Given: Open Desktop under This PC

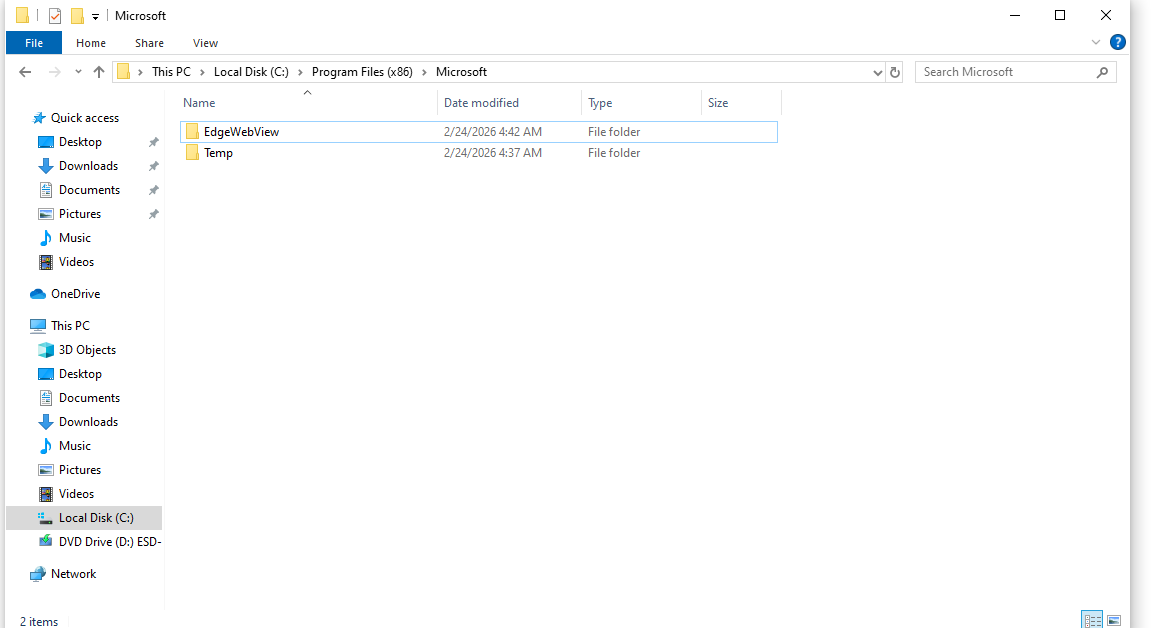Looking at the screenshot, I should (80, 374).
